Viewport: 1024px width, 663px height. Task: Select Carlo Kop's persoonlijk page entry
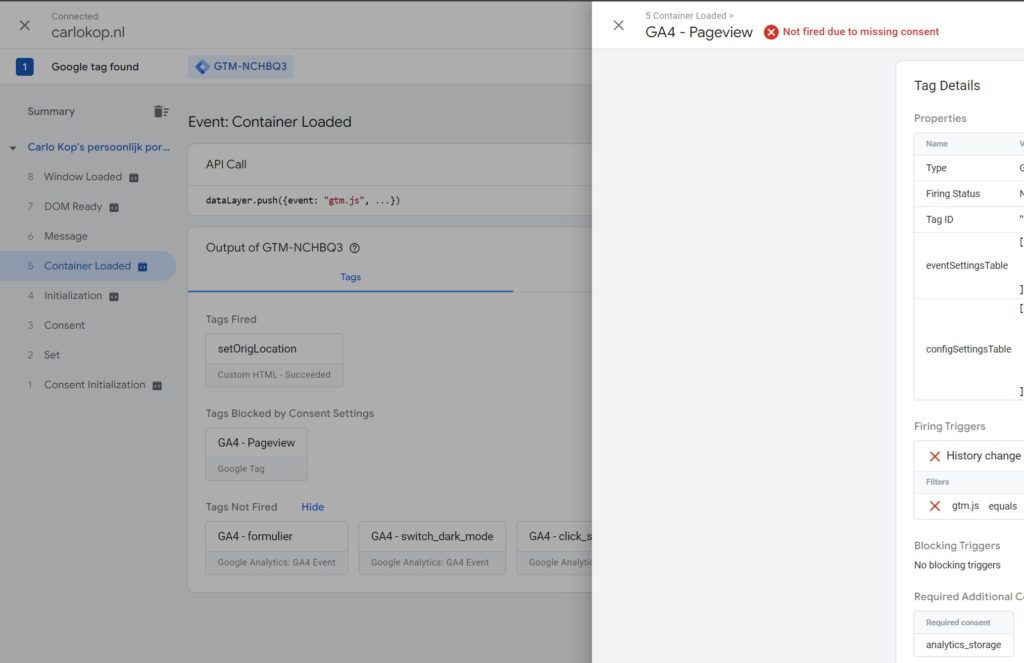[x=99, y=148]
